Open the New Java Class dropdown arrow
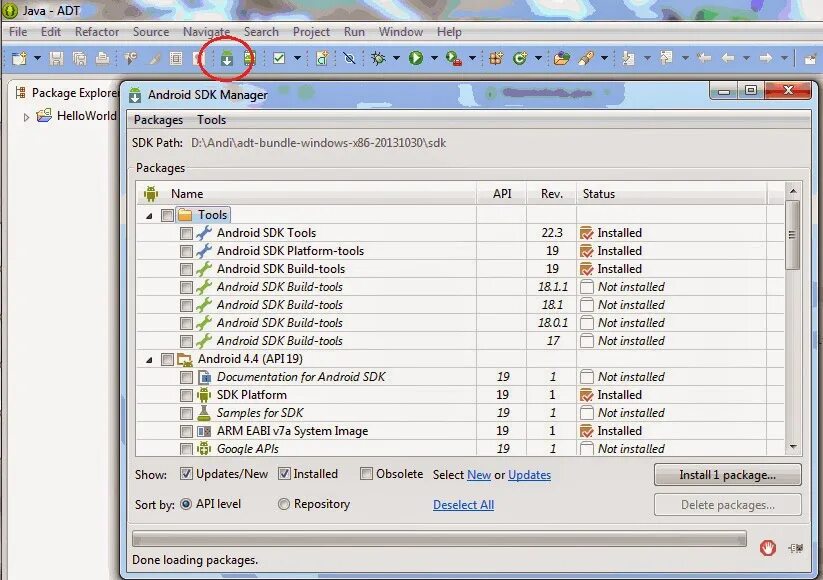The image size is (823, 580). tap(538, 58)
